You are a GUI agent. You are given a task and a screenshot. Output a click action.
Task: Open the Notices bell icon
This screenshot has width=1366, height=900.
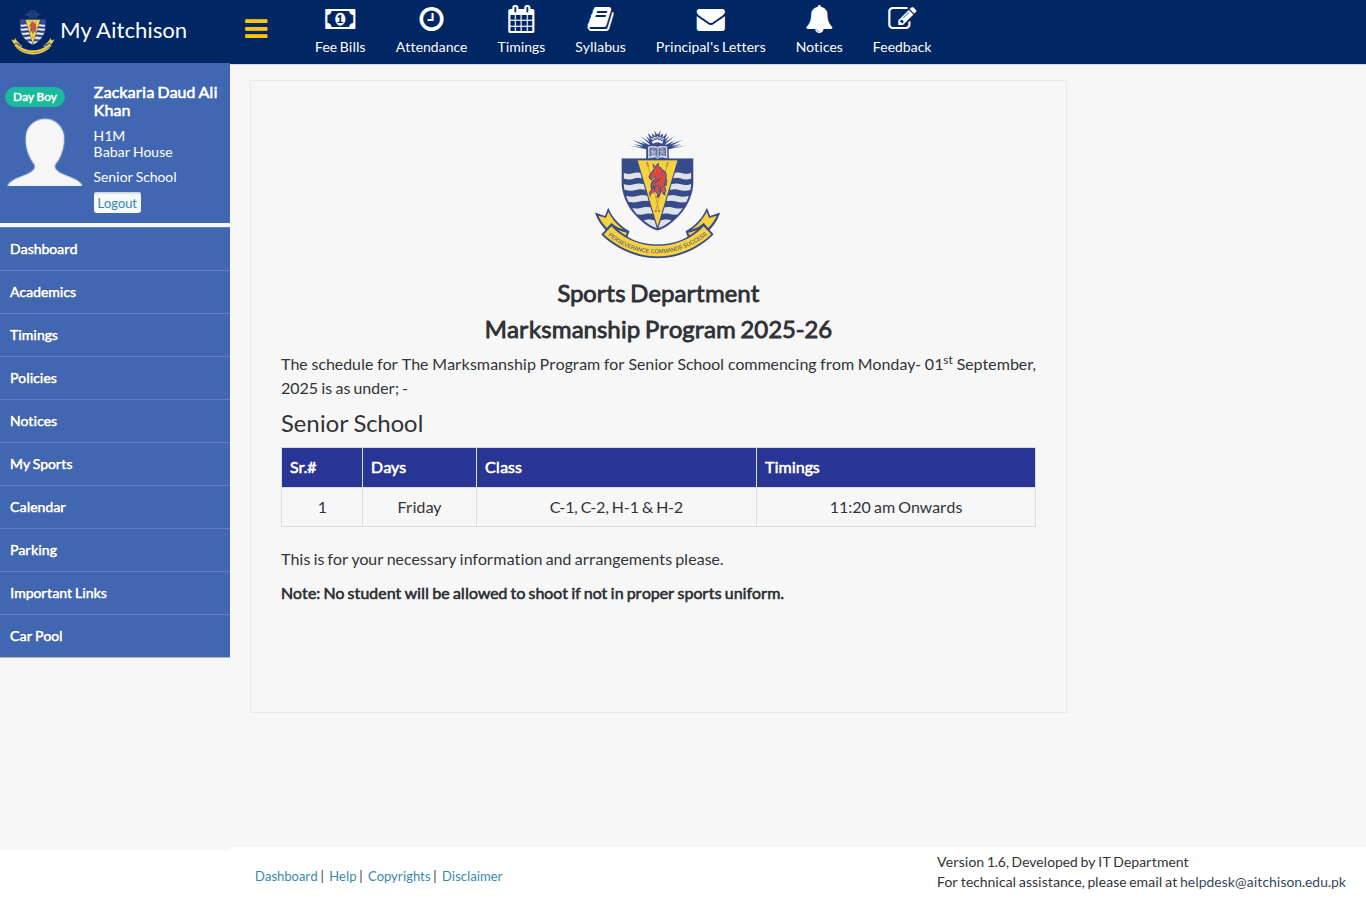point(819,19)
